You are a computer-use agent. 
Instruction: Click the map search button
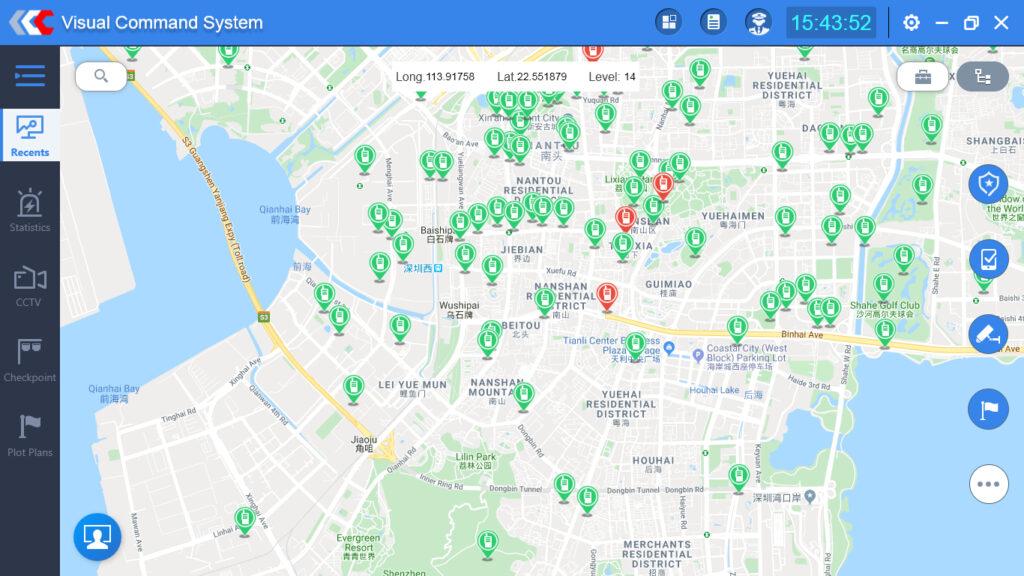pyautogui.click(x=101, y=76)
